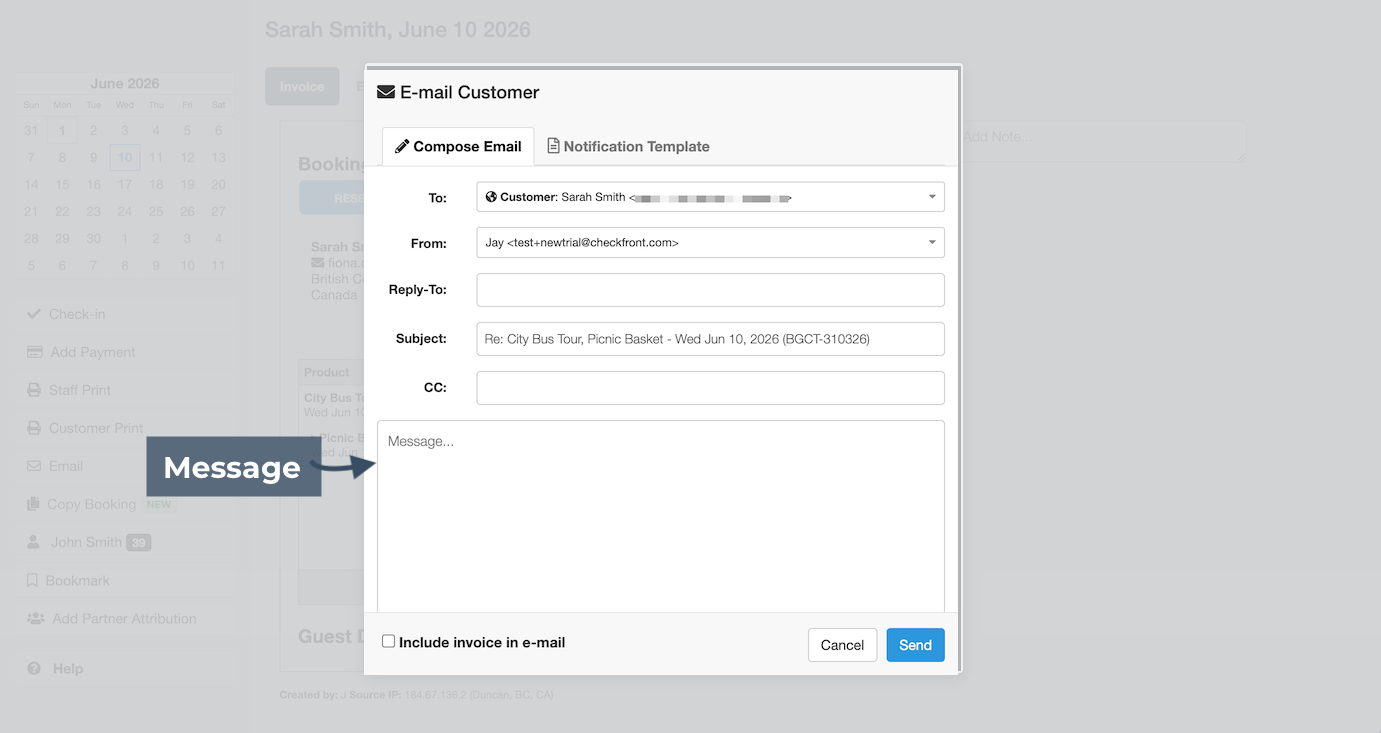The image size is (1381, 733).
Task: Click the 39 badge beside John Smith
Action: (x=139, y=543)
